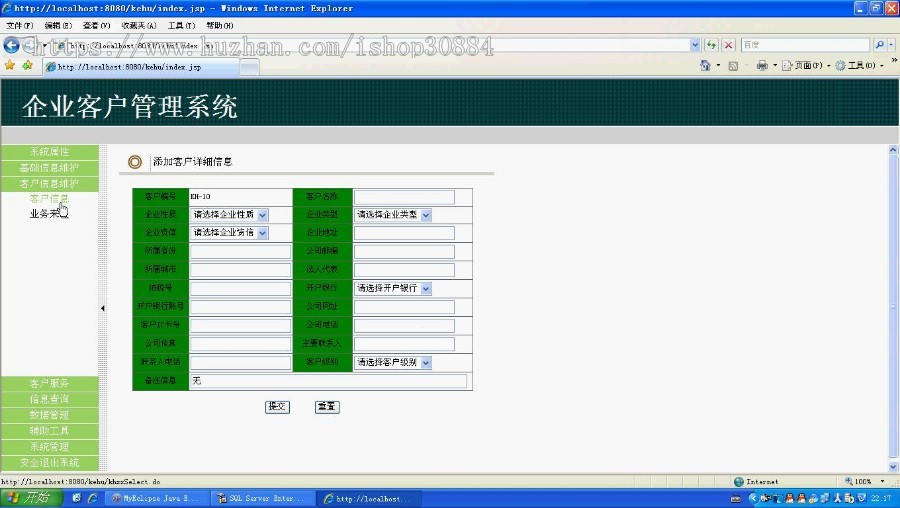Click the 提交 submit button
900x508 pixels.
277,406
